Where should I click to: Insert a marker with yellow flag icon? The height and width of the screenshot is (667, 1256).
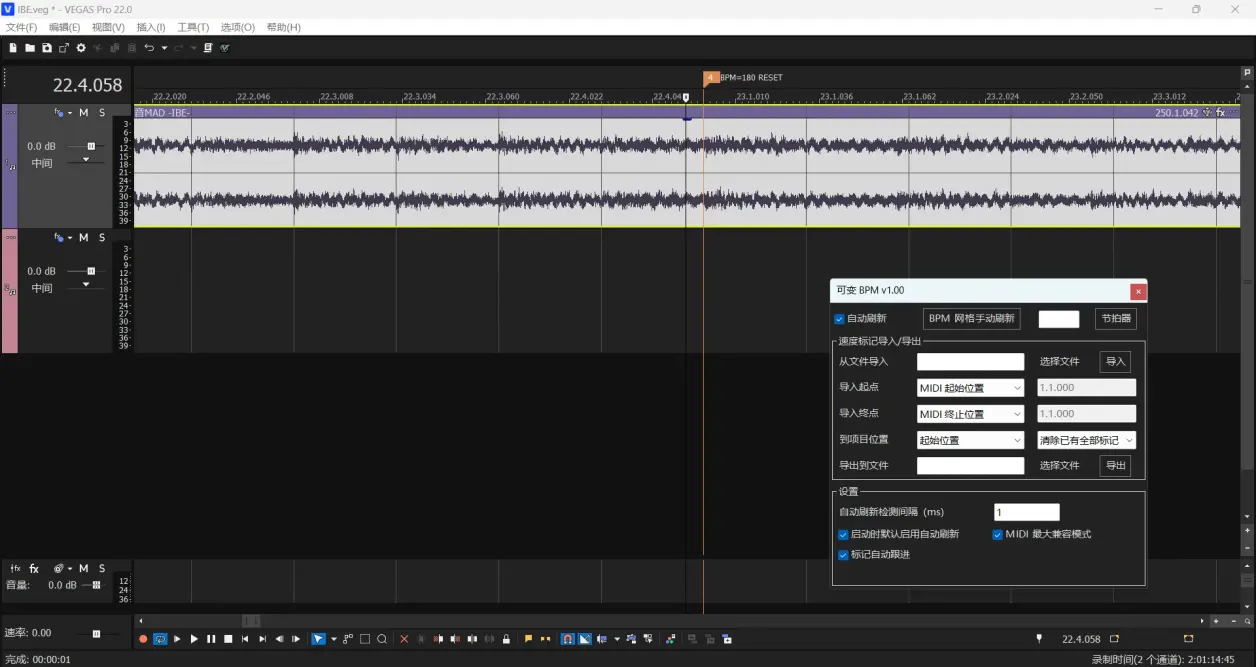tap(529, 639)
